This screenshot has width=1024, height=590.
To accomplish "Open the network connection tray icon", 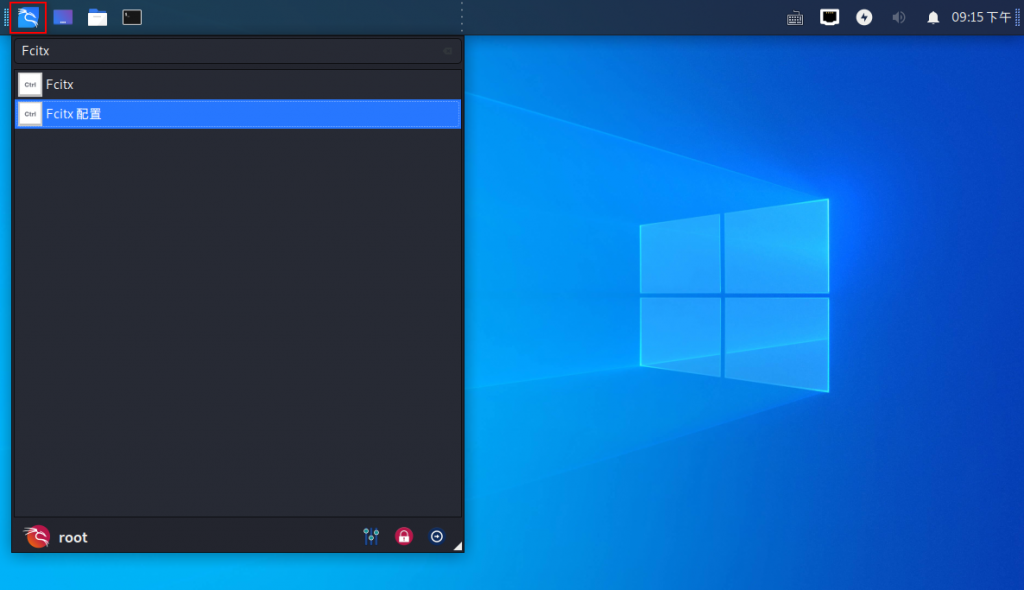I will pyautogui.click(x=829, y=17).
